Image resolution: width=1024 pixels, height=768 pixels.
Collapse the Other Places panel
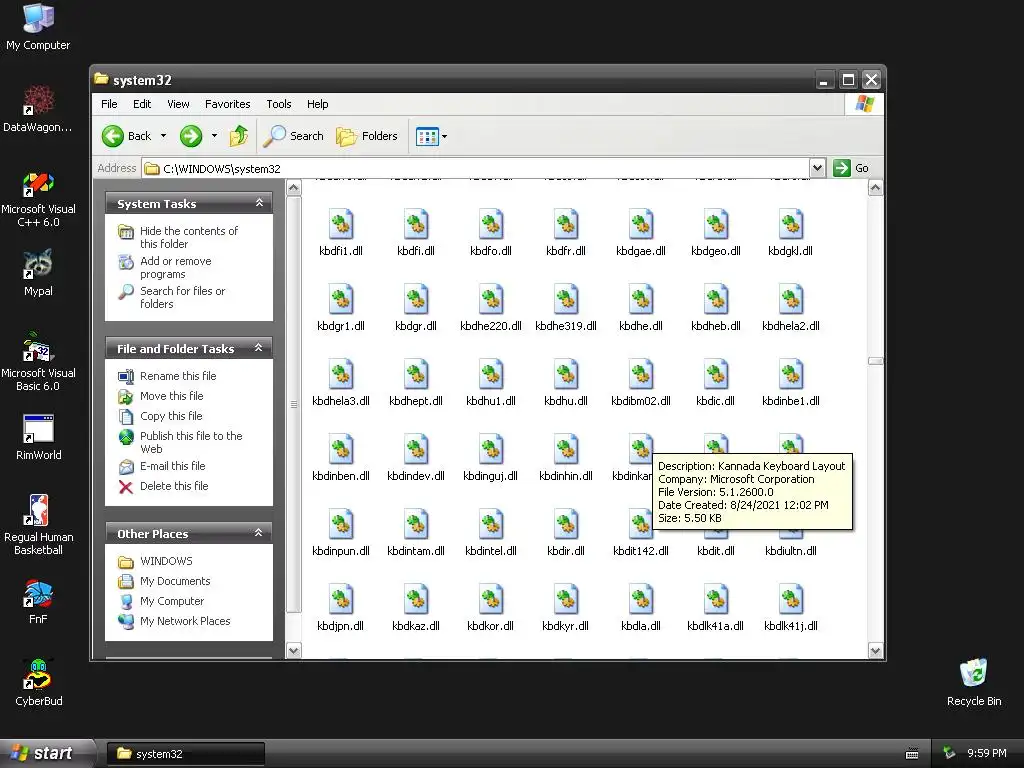pos(259,533)
